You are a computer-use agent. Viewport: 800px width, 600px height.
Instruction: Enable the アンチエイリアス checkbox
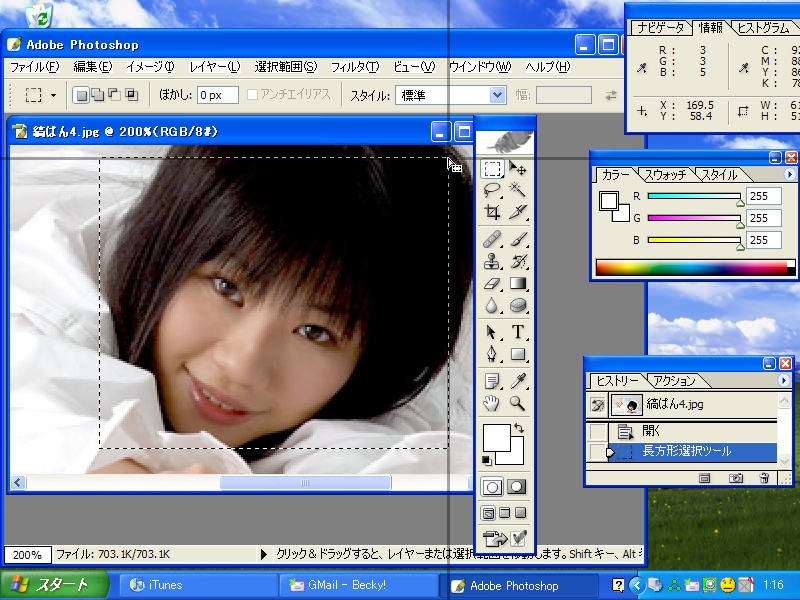tap(252, 94)
